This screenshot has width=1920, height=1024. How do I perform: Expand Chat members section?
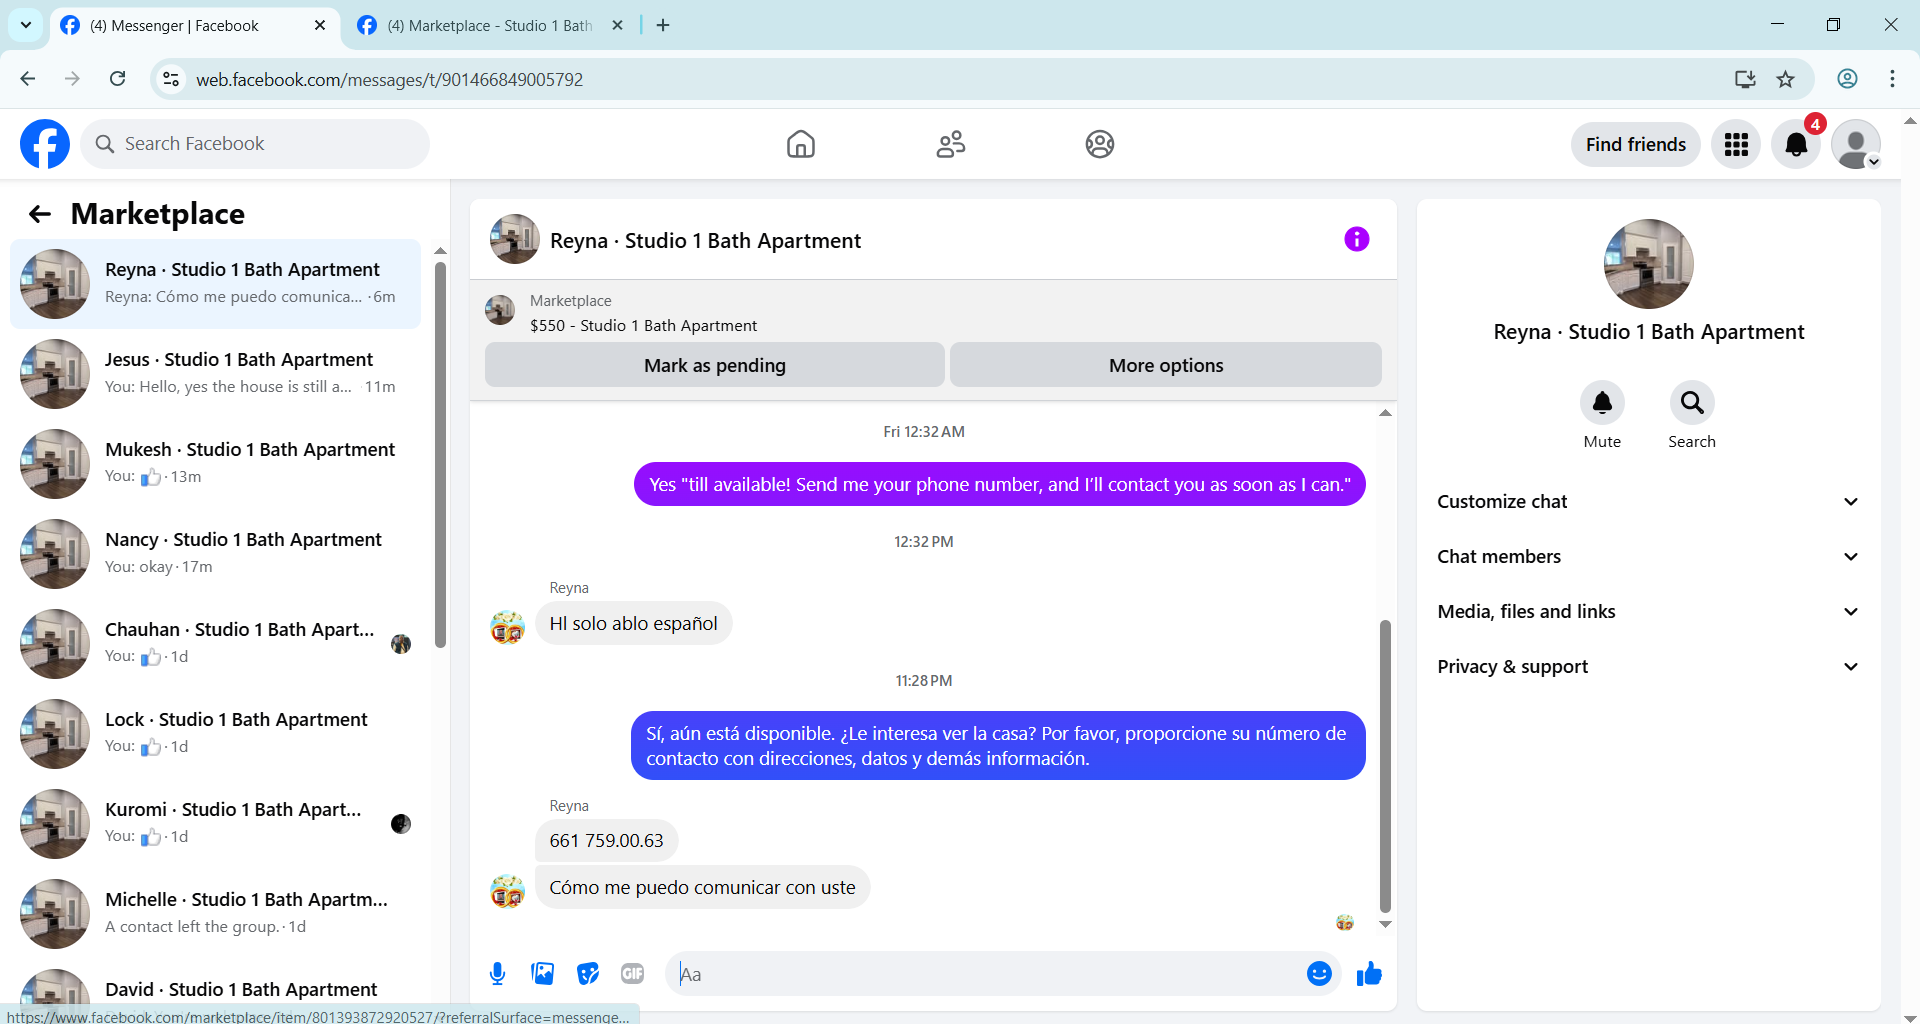[1648, 557]
